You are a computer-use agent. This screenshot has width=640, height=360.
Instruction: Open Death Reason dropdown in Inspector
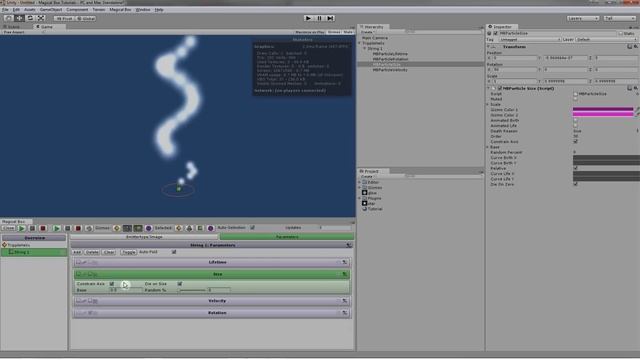click(606, 131)
